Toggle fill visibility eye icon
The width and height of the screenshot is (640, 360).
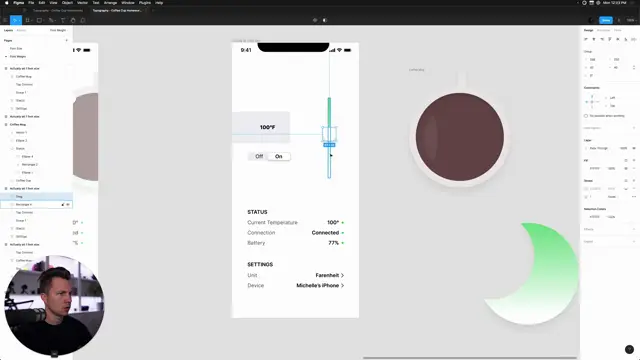(626, 168)
